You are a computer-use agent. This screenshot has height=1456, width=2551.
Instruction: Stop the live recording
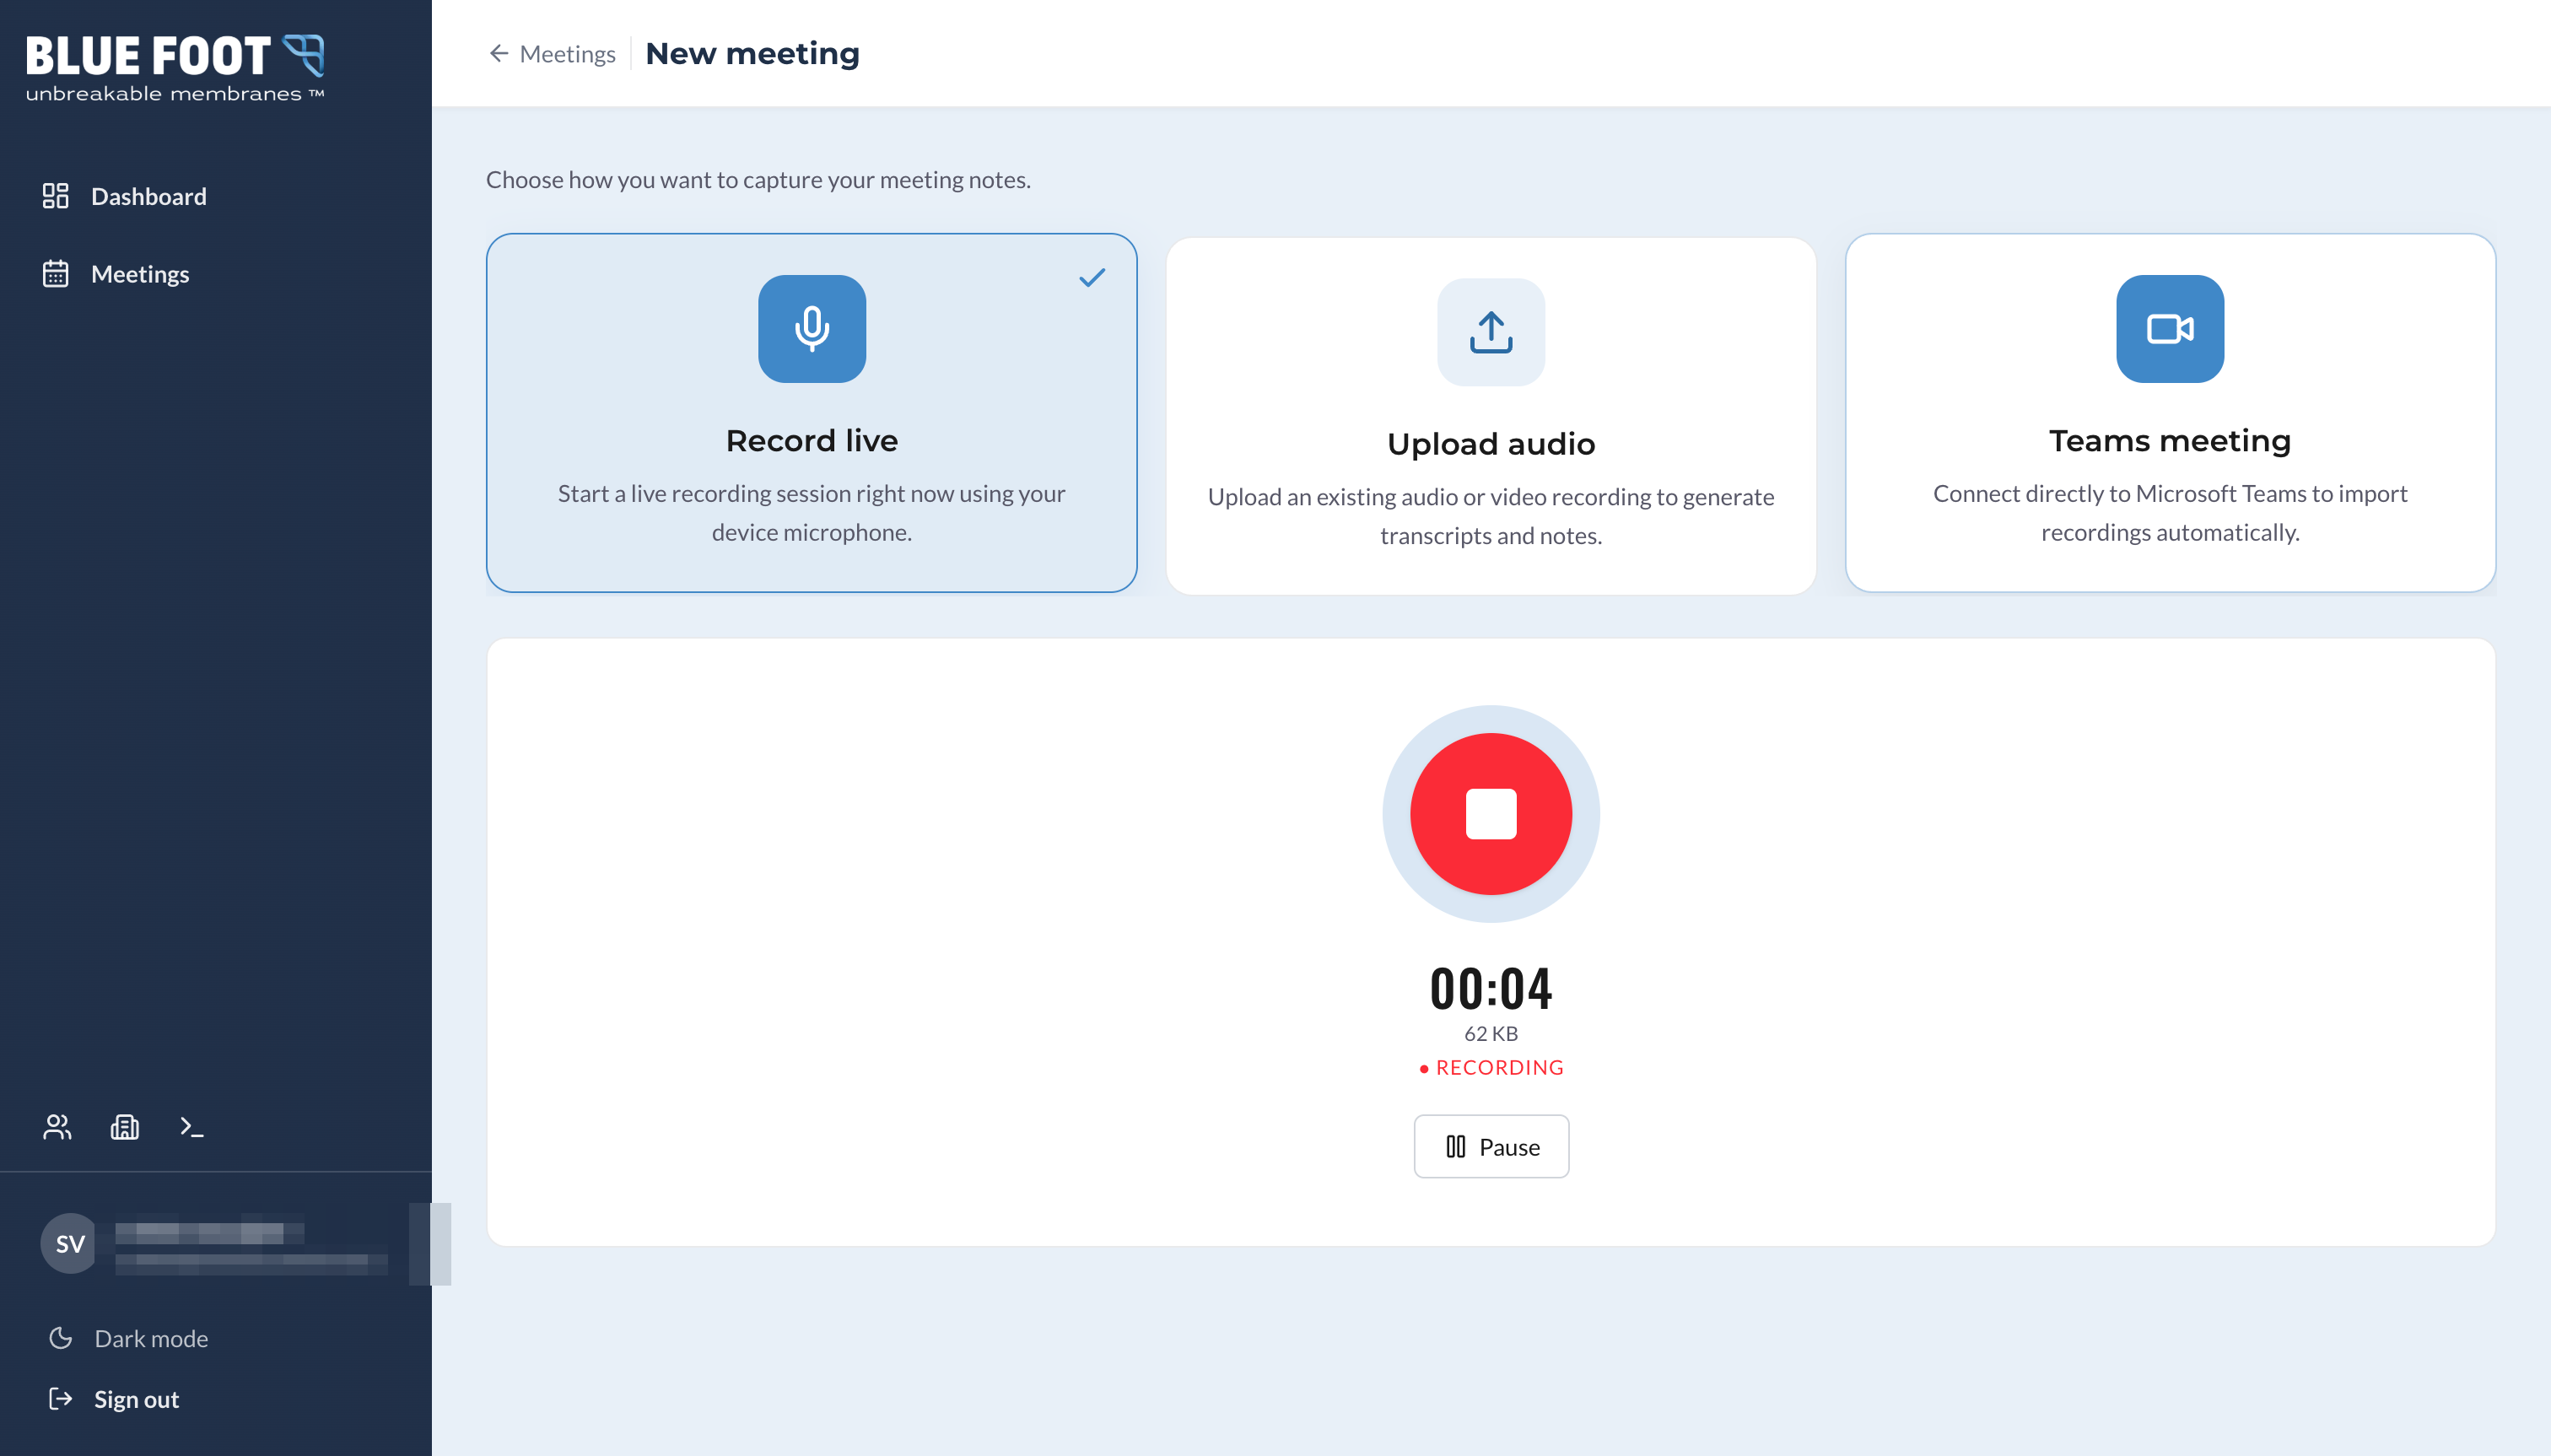[x=1490, y=814]
